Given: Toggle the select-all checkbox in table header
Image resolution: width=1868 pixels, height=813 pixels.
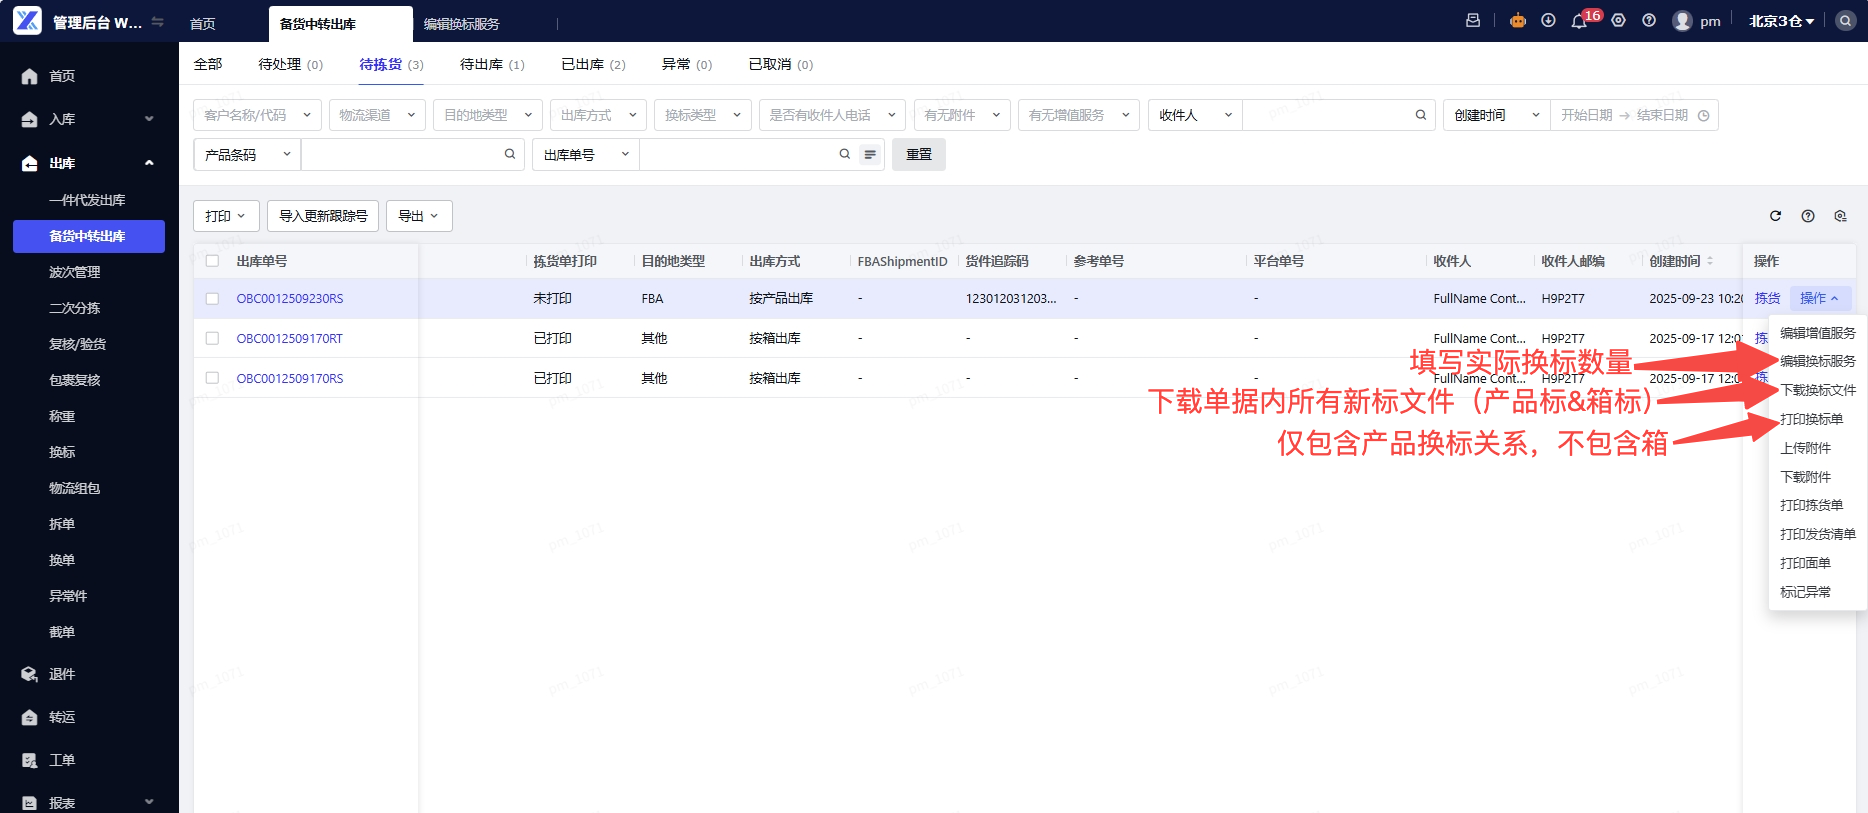Looking at the screenshot, I should coord(212,261).
